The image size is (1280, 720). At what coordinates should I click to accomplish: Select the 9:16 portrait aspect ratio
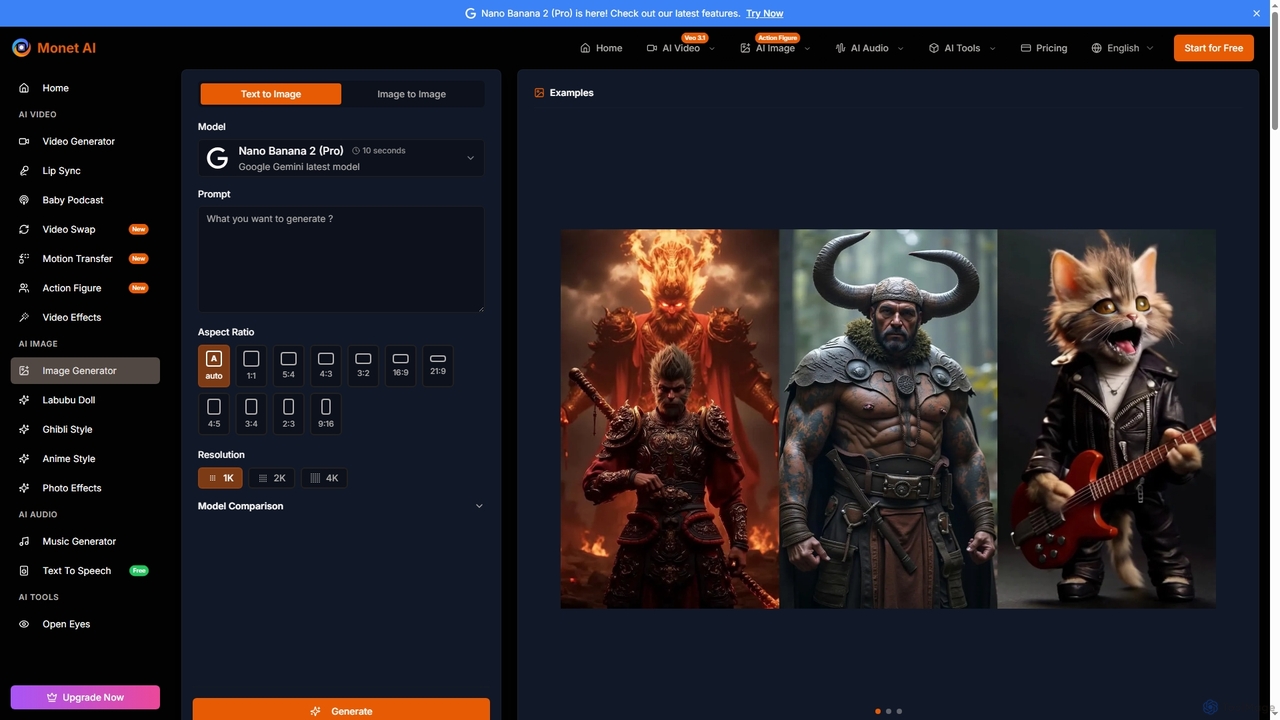click(326, 414)
